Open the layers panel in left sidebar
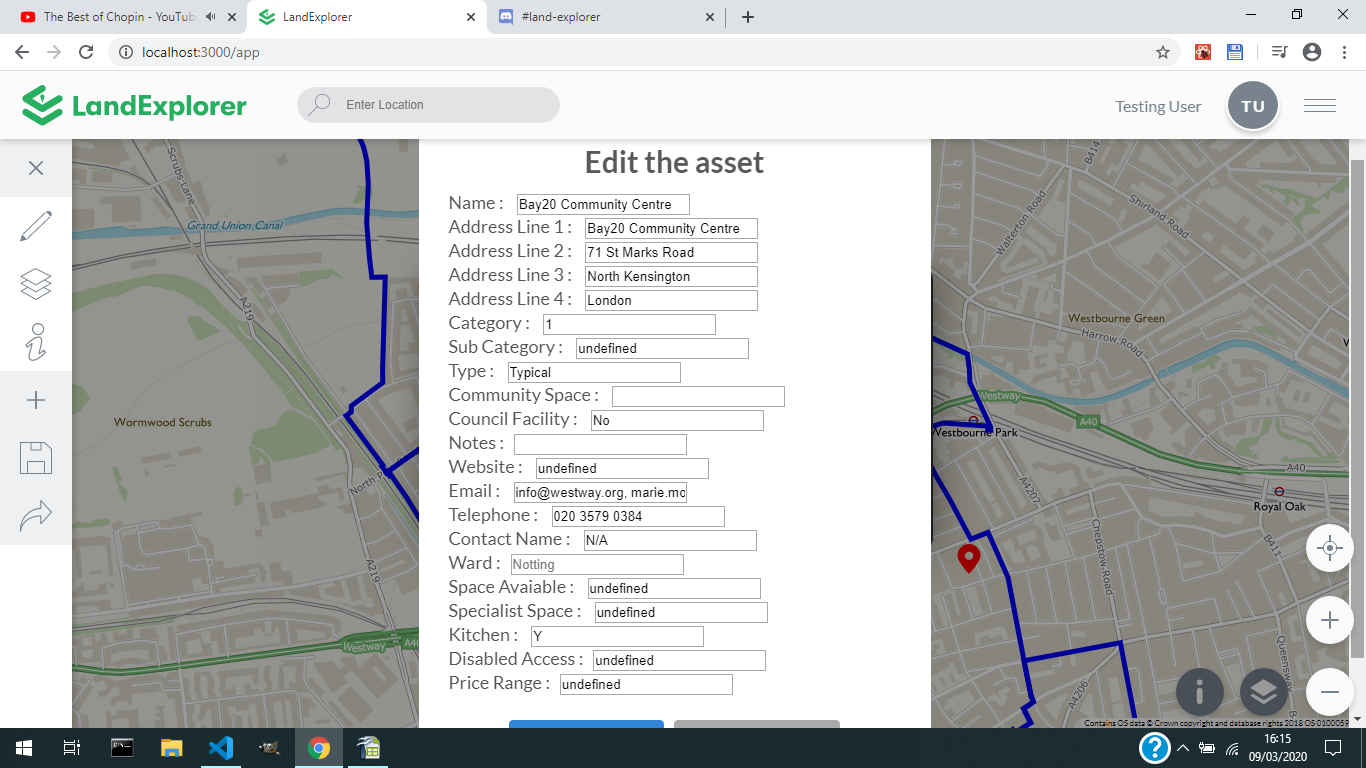This screenshot has height=768, width=1366. tap(36, 284)
